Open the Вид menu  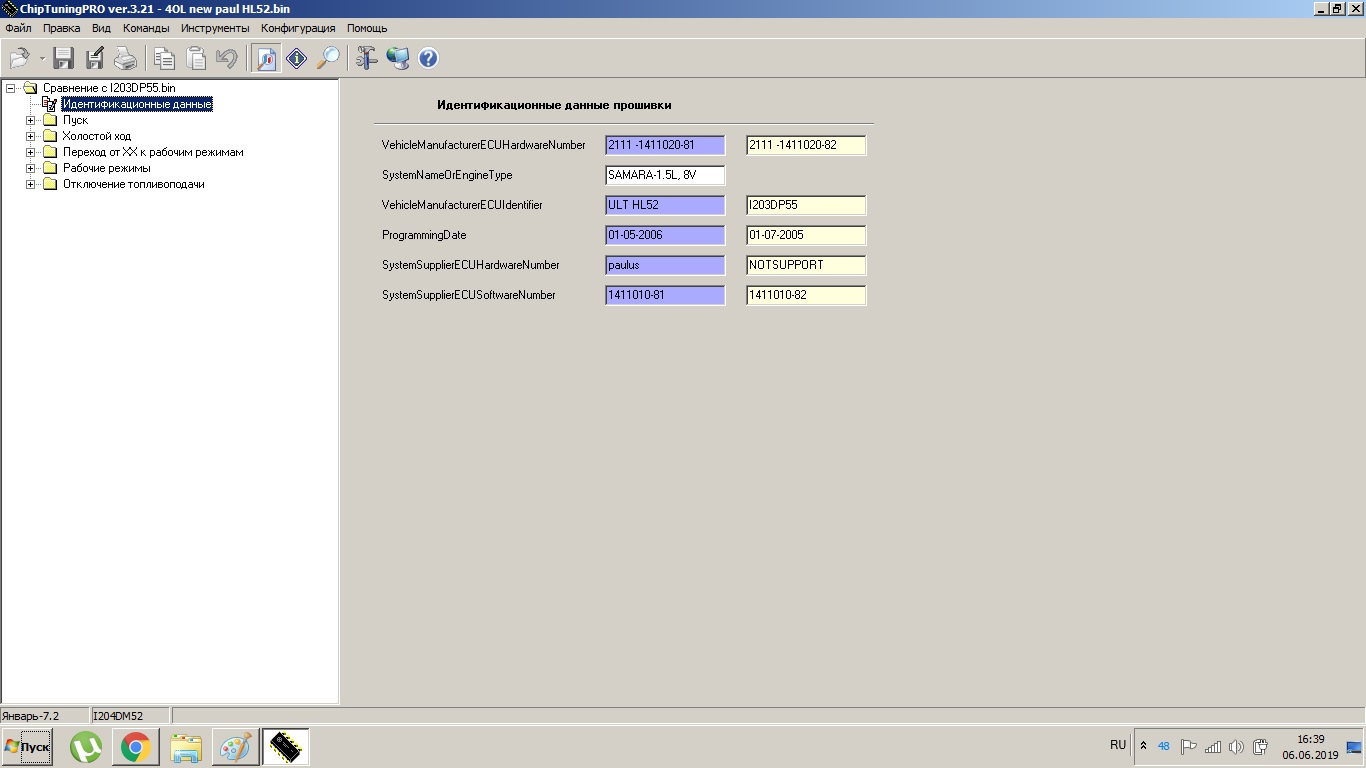[101, 28]
